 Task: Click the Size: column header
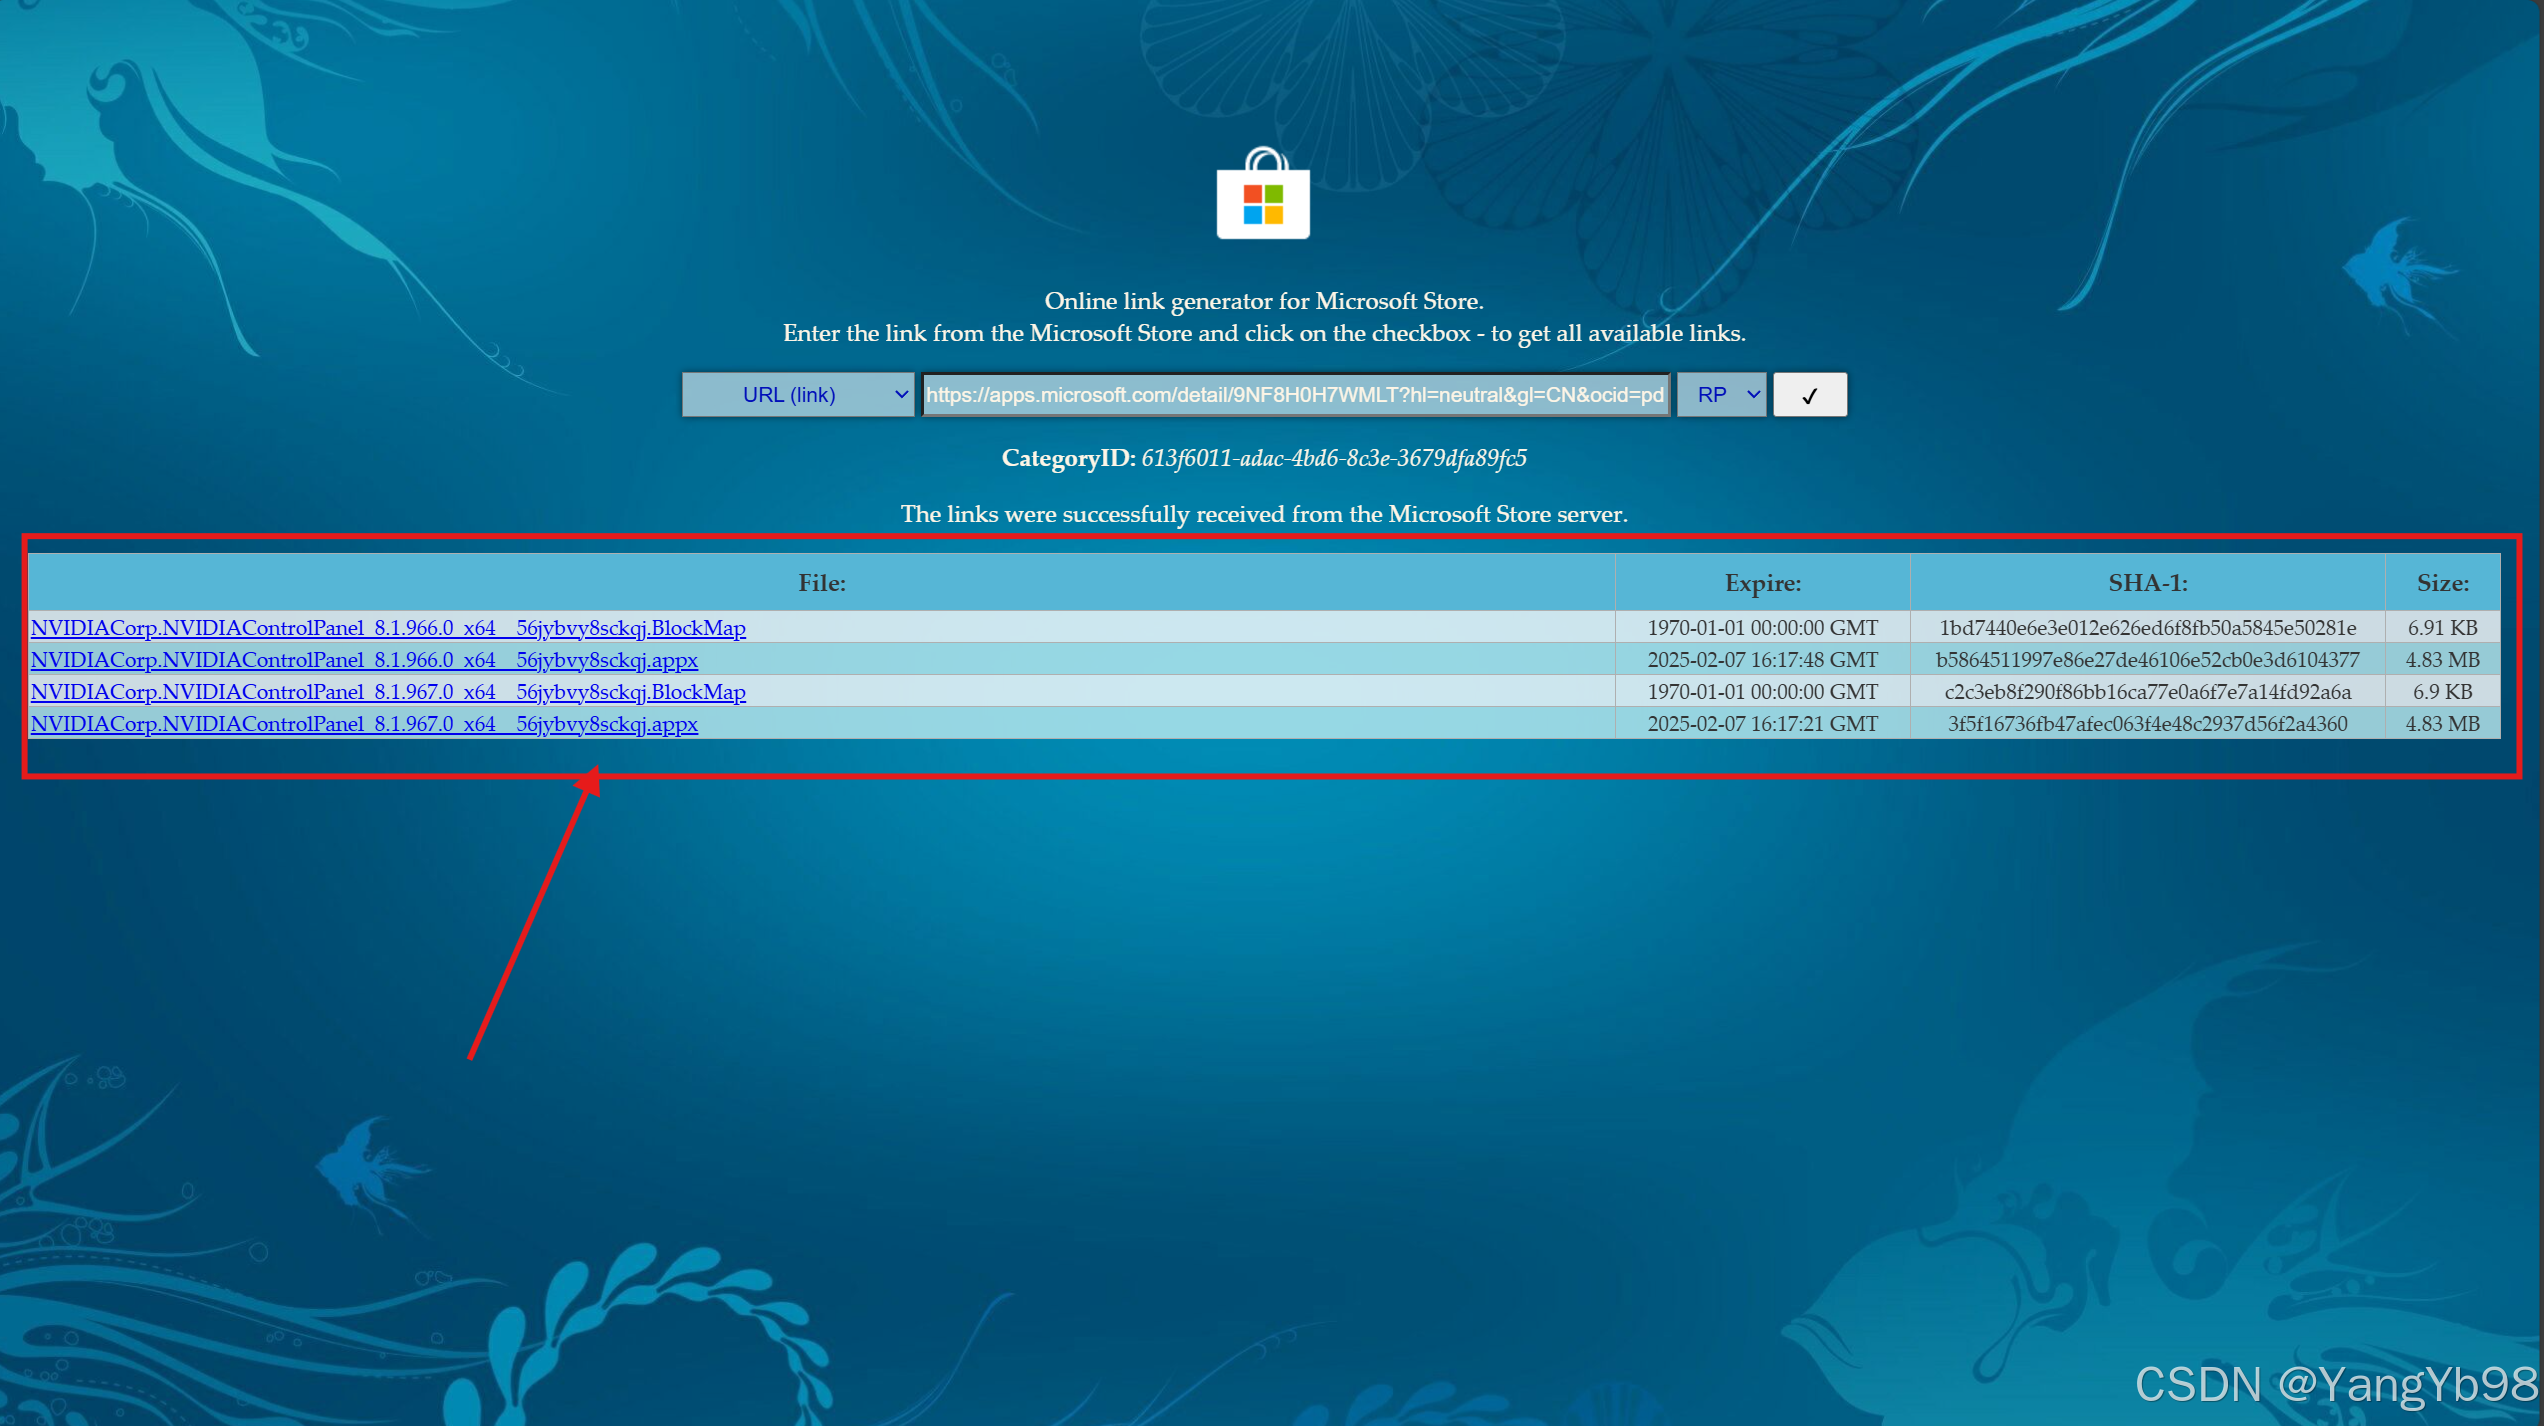[2442, 583]
